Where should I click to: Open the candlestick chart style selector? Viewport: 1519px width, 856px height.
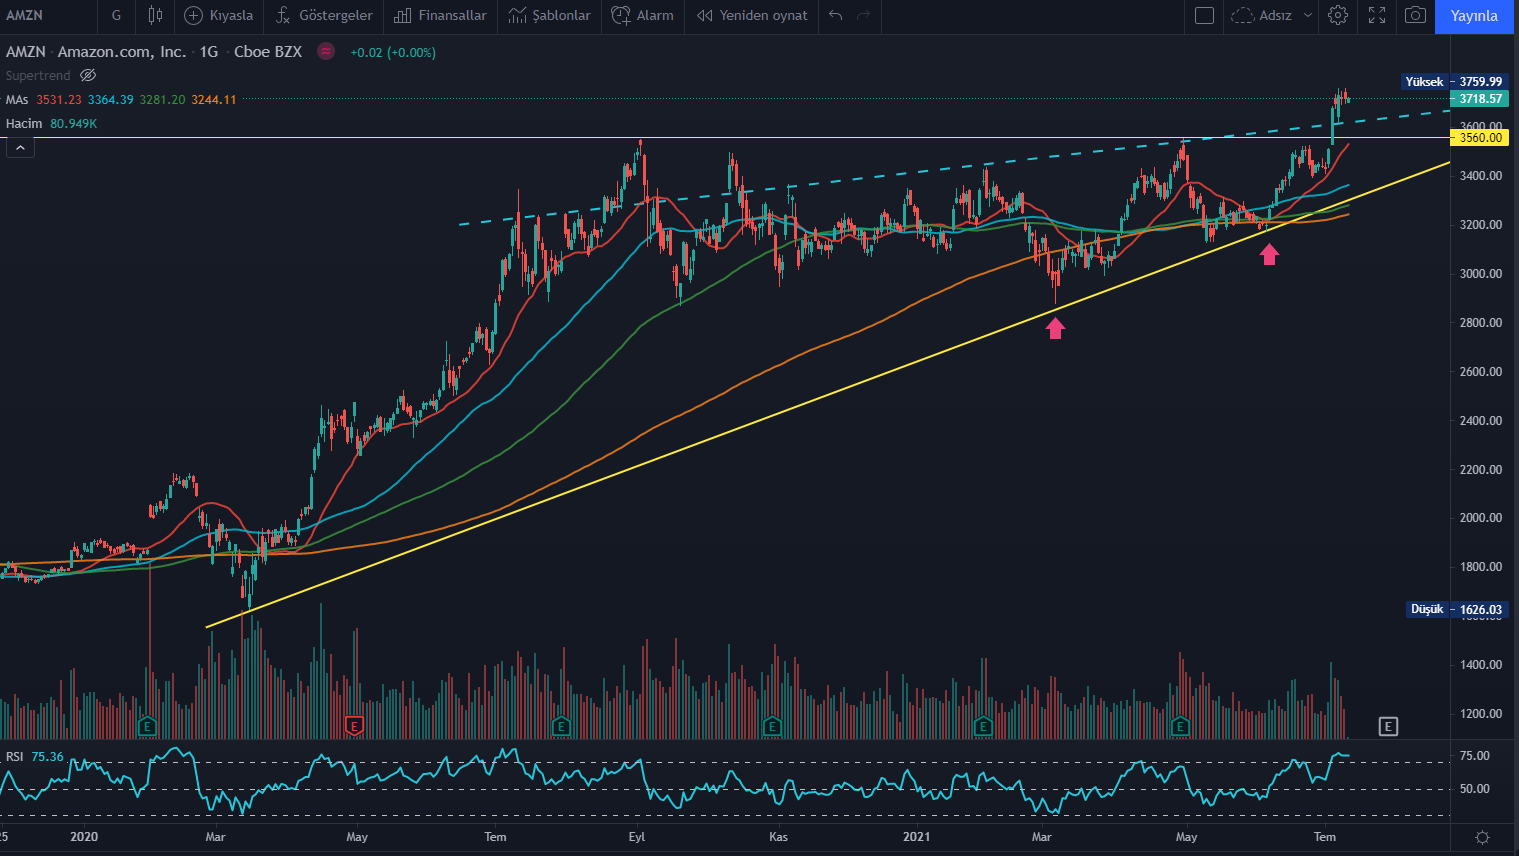(155, 15)
